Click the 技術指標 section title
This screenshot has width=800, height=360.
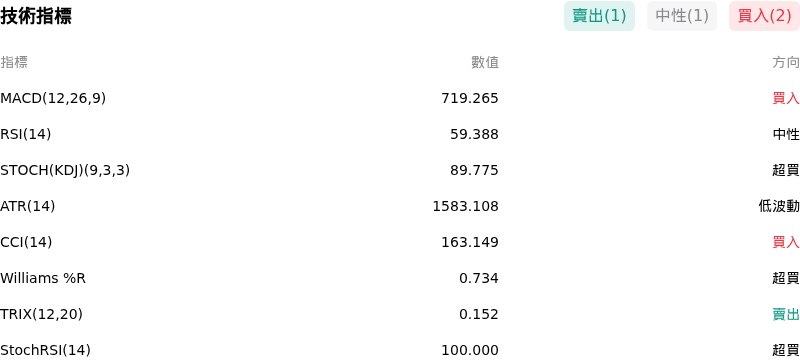36,16
